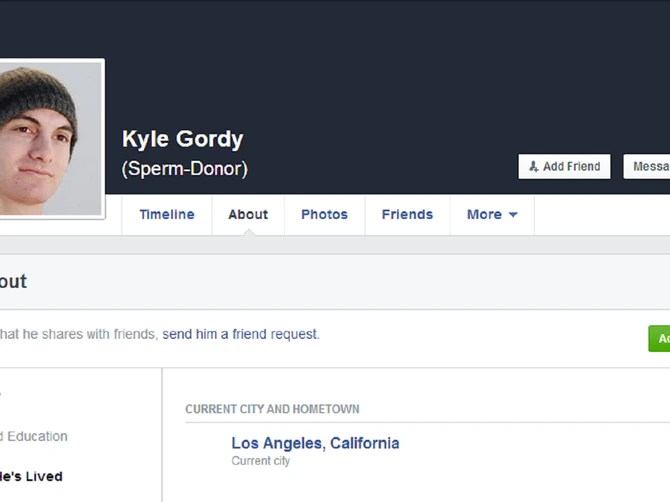Click Kyle Gordy's profile picture

47,138
